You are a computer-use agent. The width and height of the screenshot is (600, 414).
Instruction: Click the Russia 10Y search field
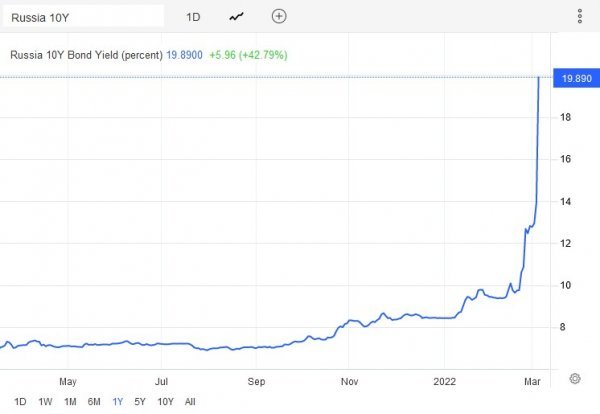(x=83, y=17)
